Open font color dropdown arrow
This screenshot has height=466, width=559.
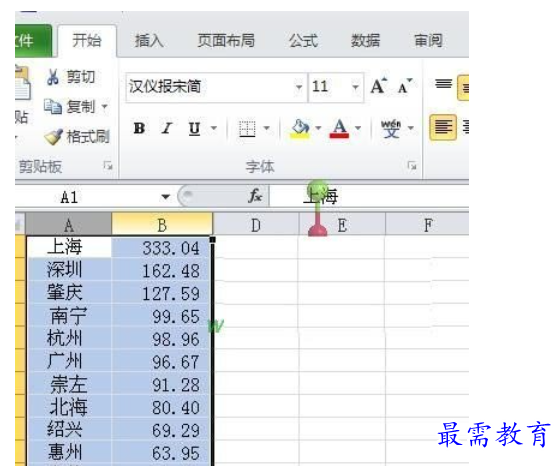pyautogui.click(x=358, y=128)
